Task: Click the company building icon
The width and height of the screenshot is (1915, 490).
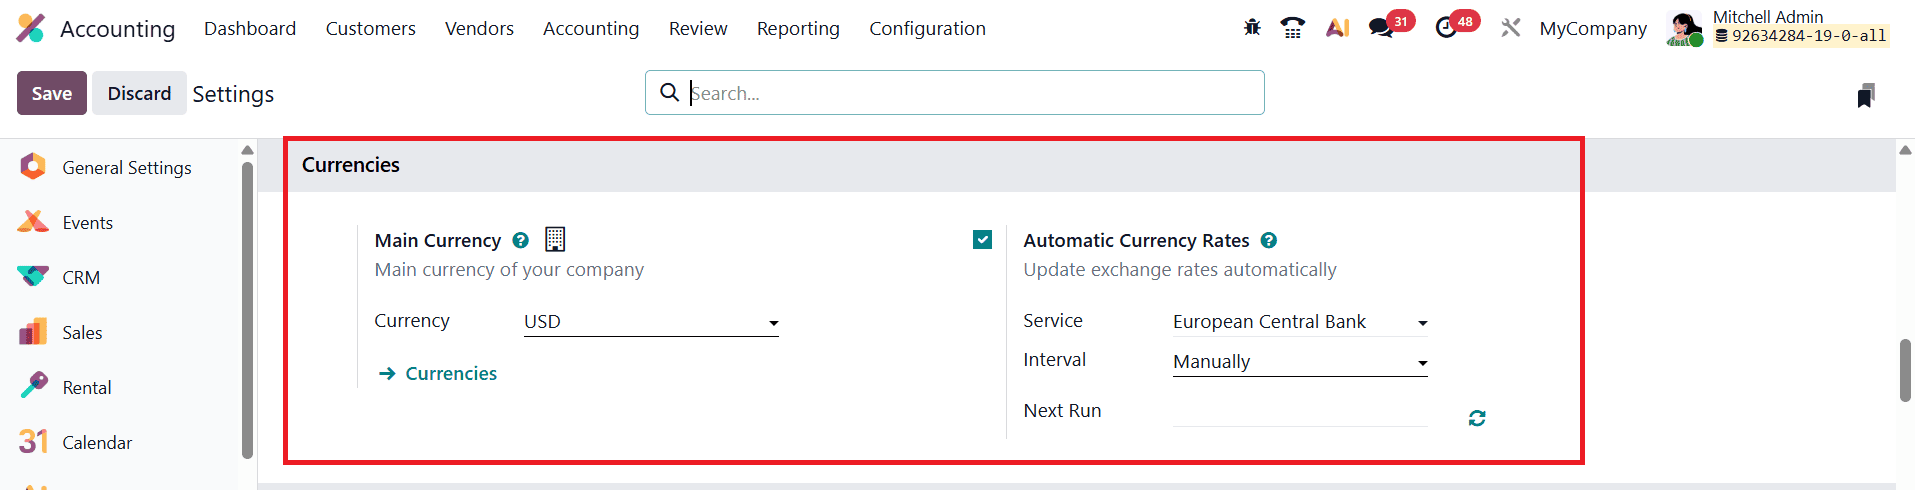Action: (x=555, y=239)
